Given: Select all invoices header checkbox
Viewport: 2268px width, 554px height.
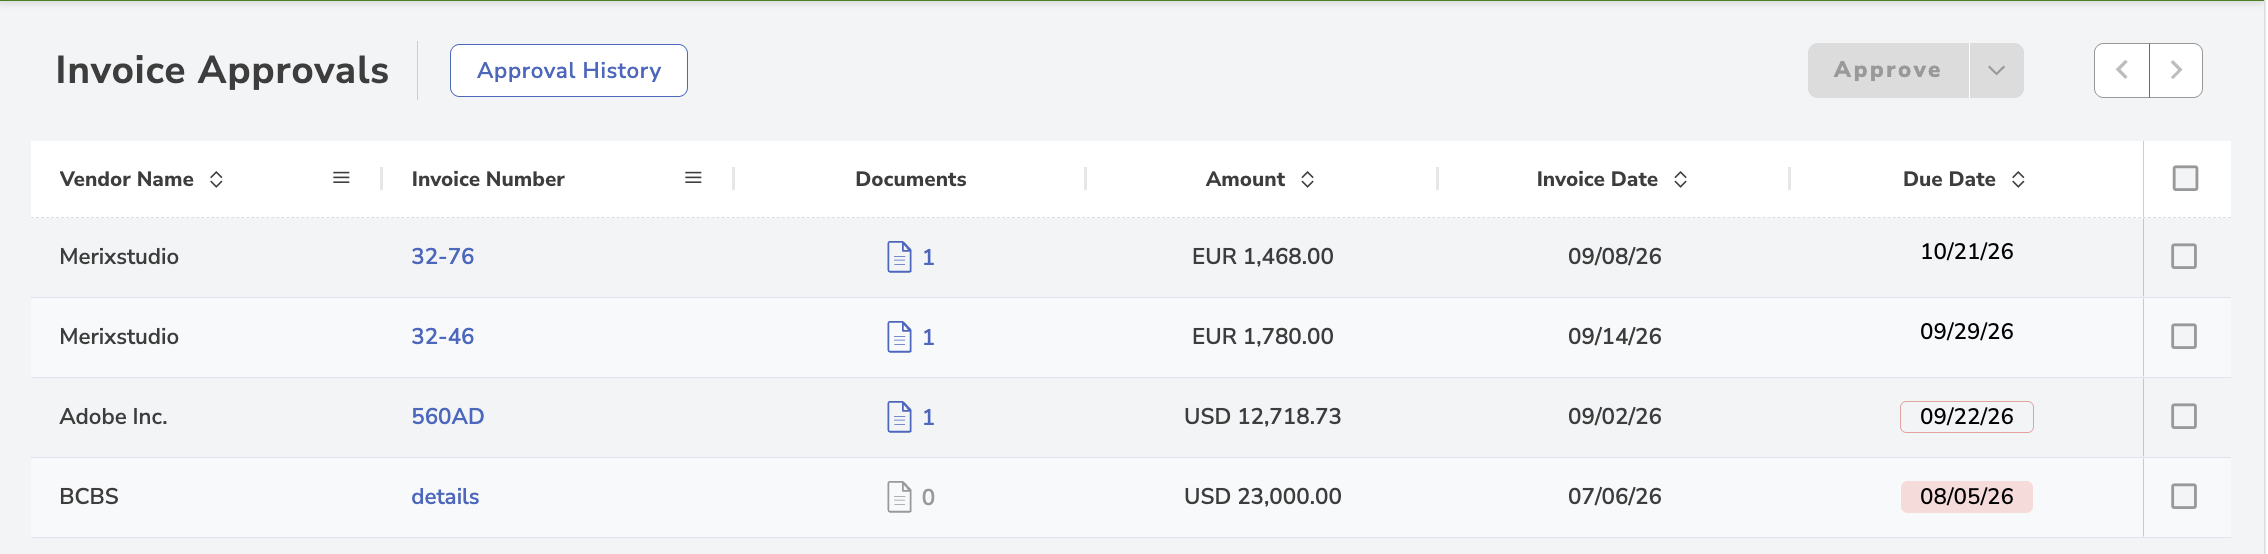Looking at the screenshot, I should tap(2186, 178).
